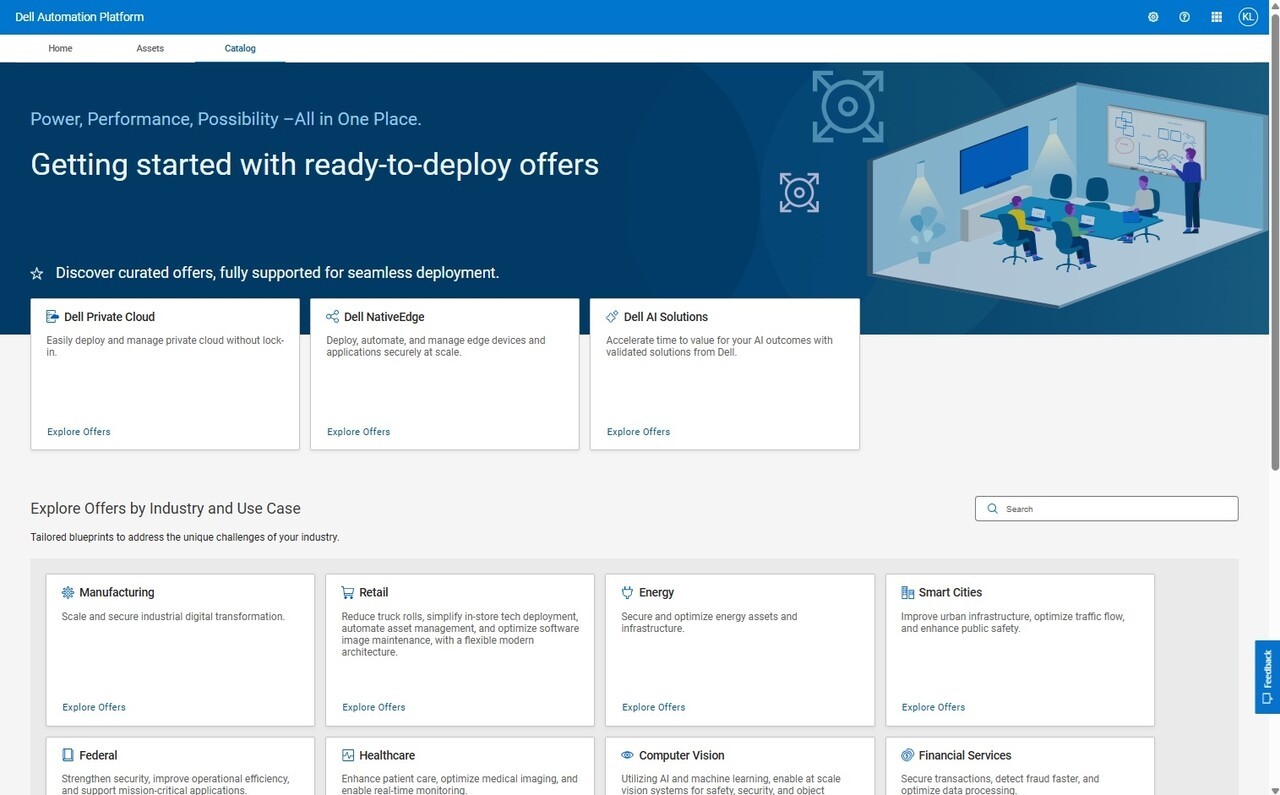Image resolution: width=1280 pixels, height=795 pixels.
Task: Click the Retail shopping cart icon
Action: [x=348, y=592]
